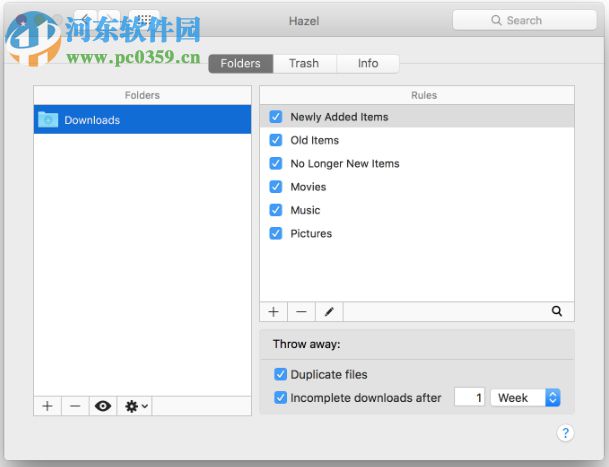The height and width of the screenshot is (467, 609).
Task: Click the Downloads folder name
Action: [92, 120]
